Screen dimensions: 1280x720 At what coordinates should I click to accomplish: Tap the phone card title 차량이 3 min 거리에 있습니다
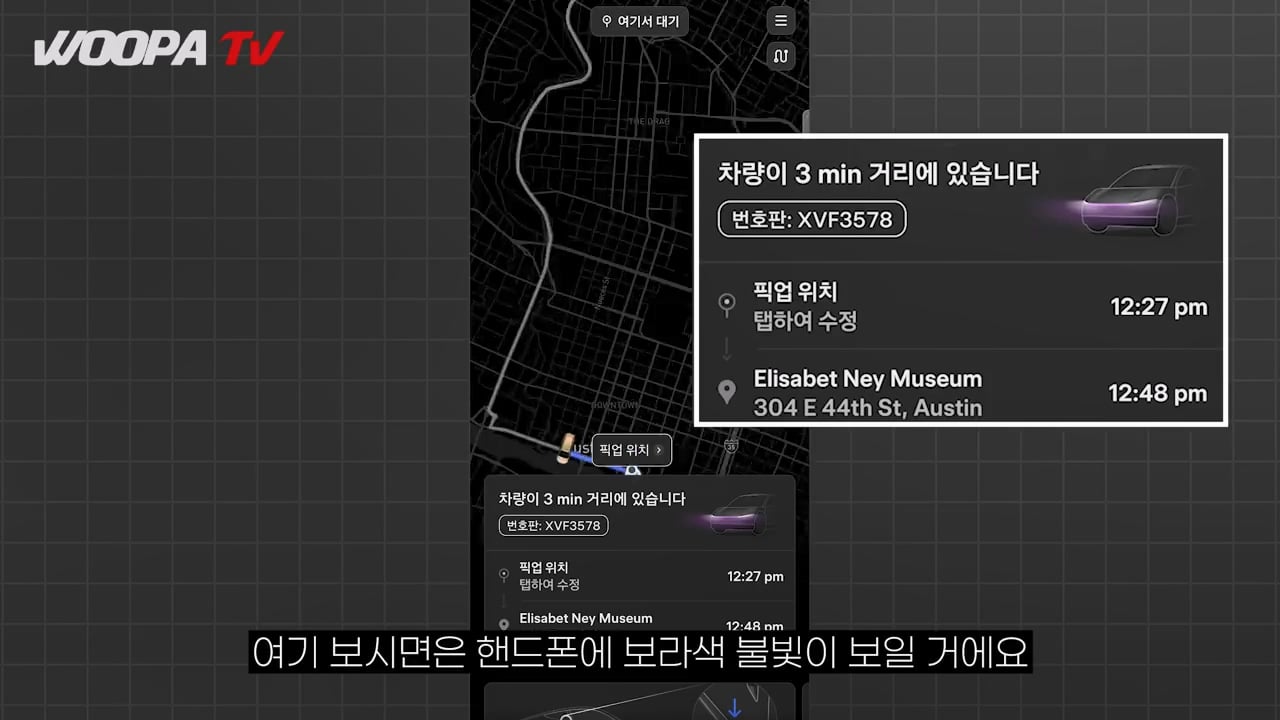592,498
